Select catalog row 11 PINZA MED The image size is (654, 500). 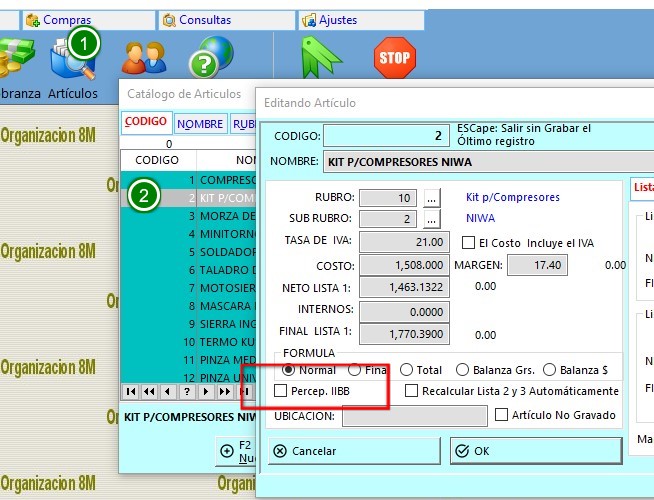click(189, 359)
